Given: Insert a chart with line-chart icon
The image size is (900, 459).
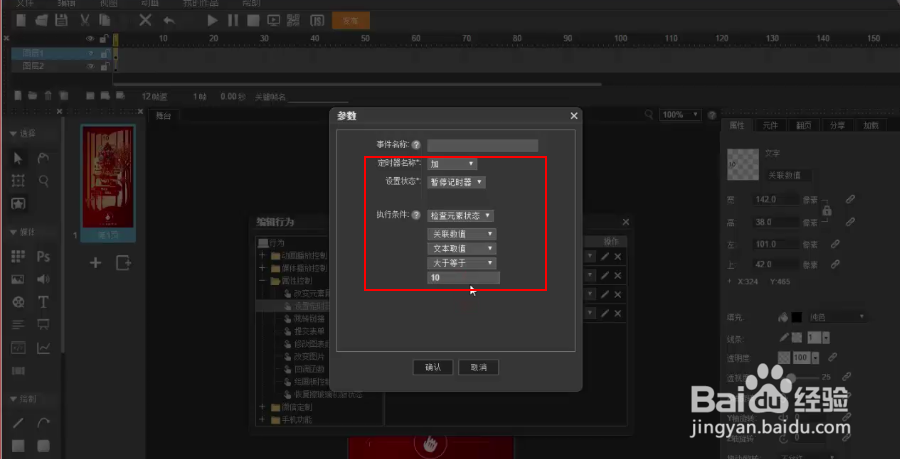Looking at the screenshot, I should point(44,348).
